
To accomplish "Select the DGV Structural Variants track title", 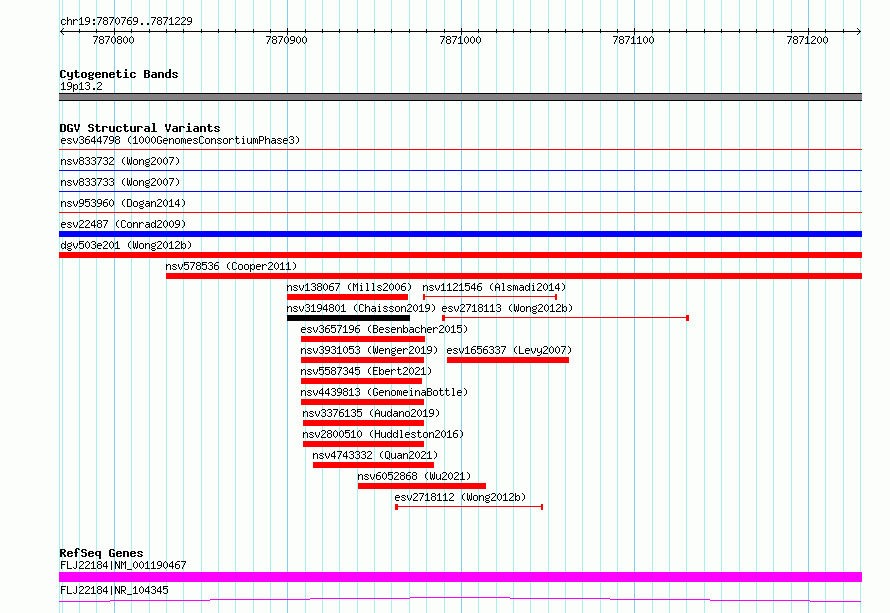I will [140, 128].
